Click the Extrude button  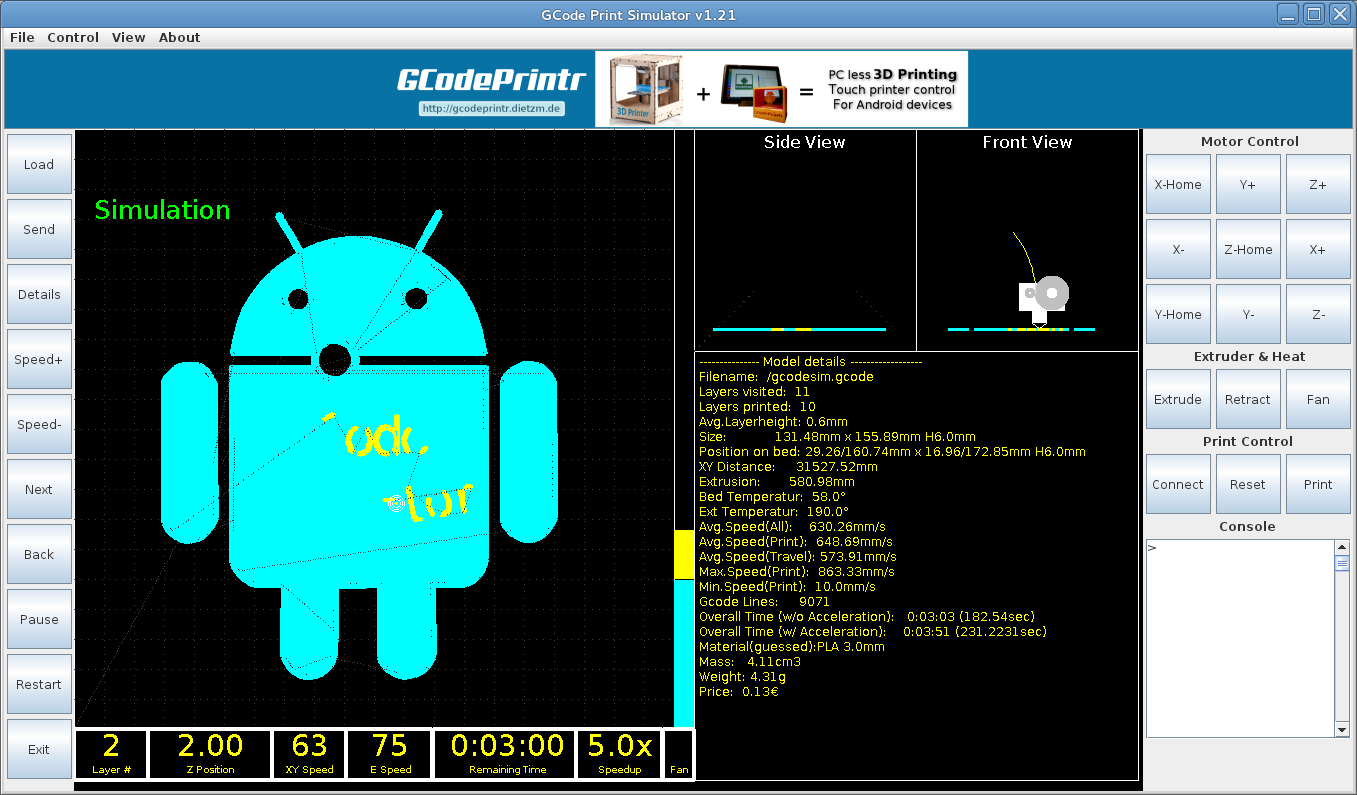coord(1178,399)
